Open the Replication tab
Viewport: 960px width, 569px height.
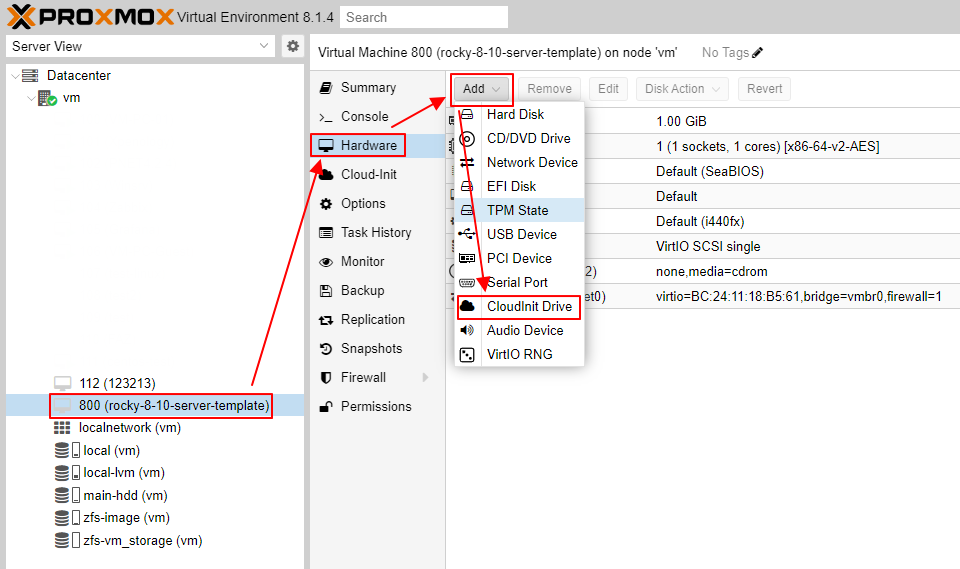(378, 320)
